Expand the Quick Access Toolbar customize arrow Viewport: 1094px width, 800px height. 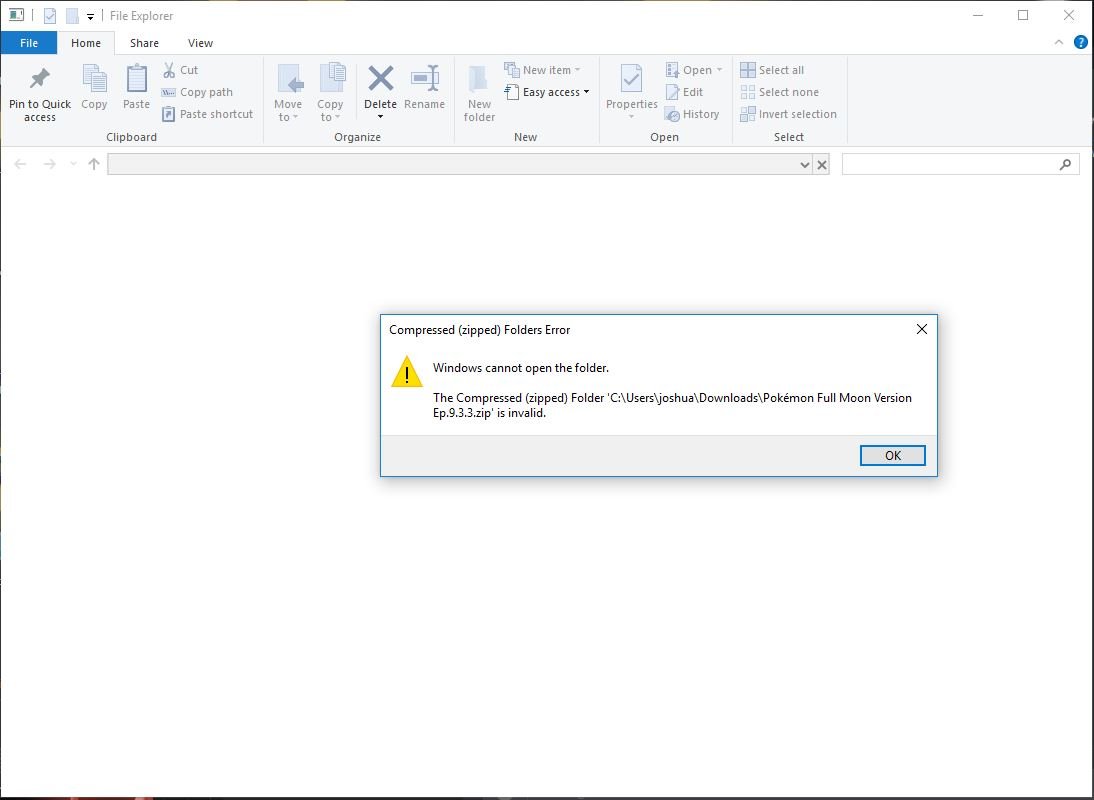[x=91, y=16]
